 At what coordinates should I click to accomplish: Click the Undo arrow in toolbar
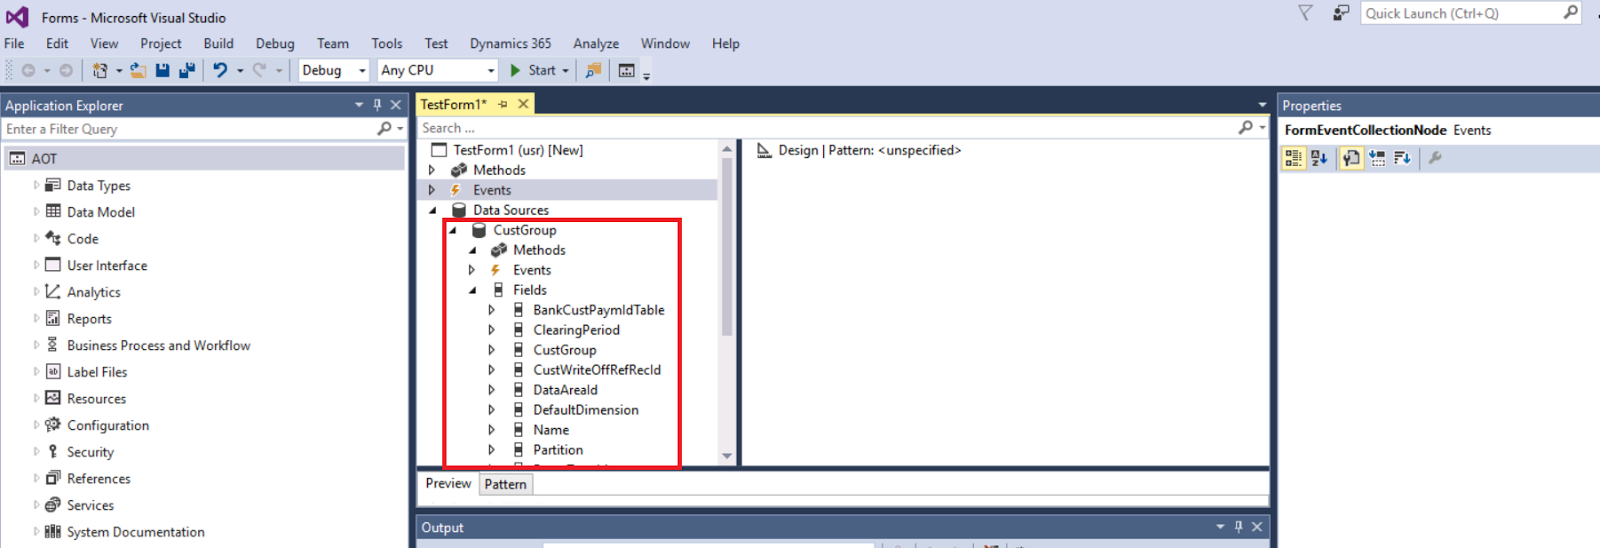click(x=220, y=70)
